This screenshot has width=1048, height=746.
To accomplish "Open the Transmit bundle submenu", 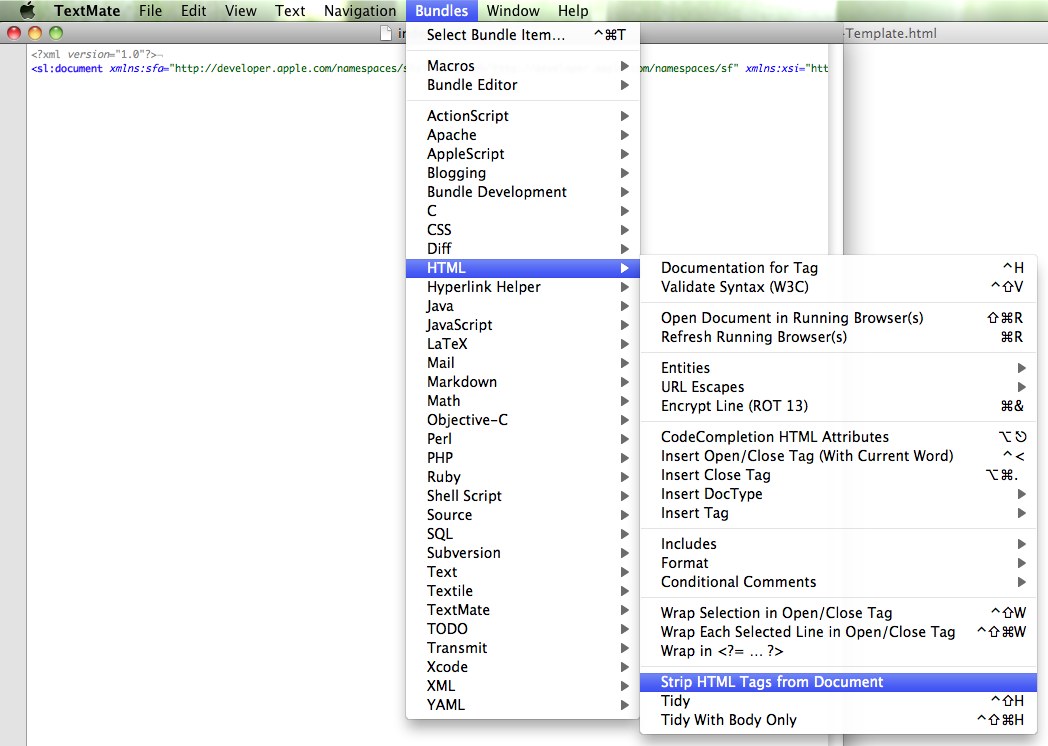I will coord(523,648).
